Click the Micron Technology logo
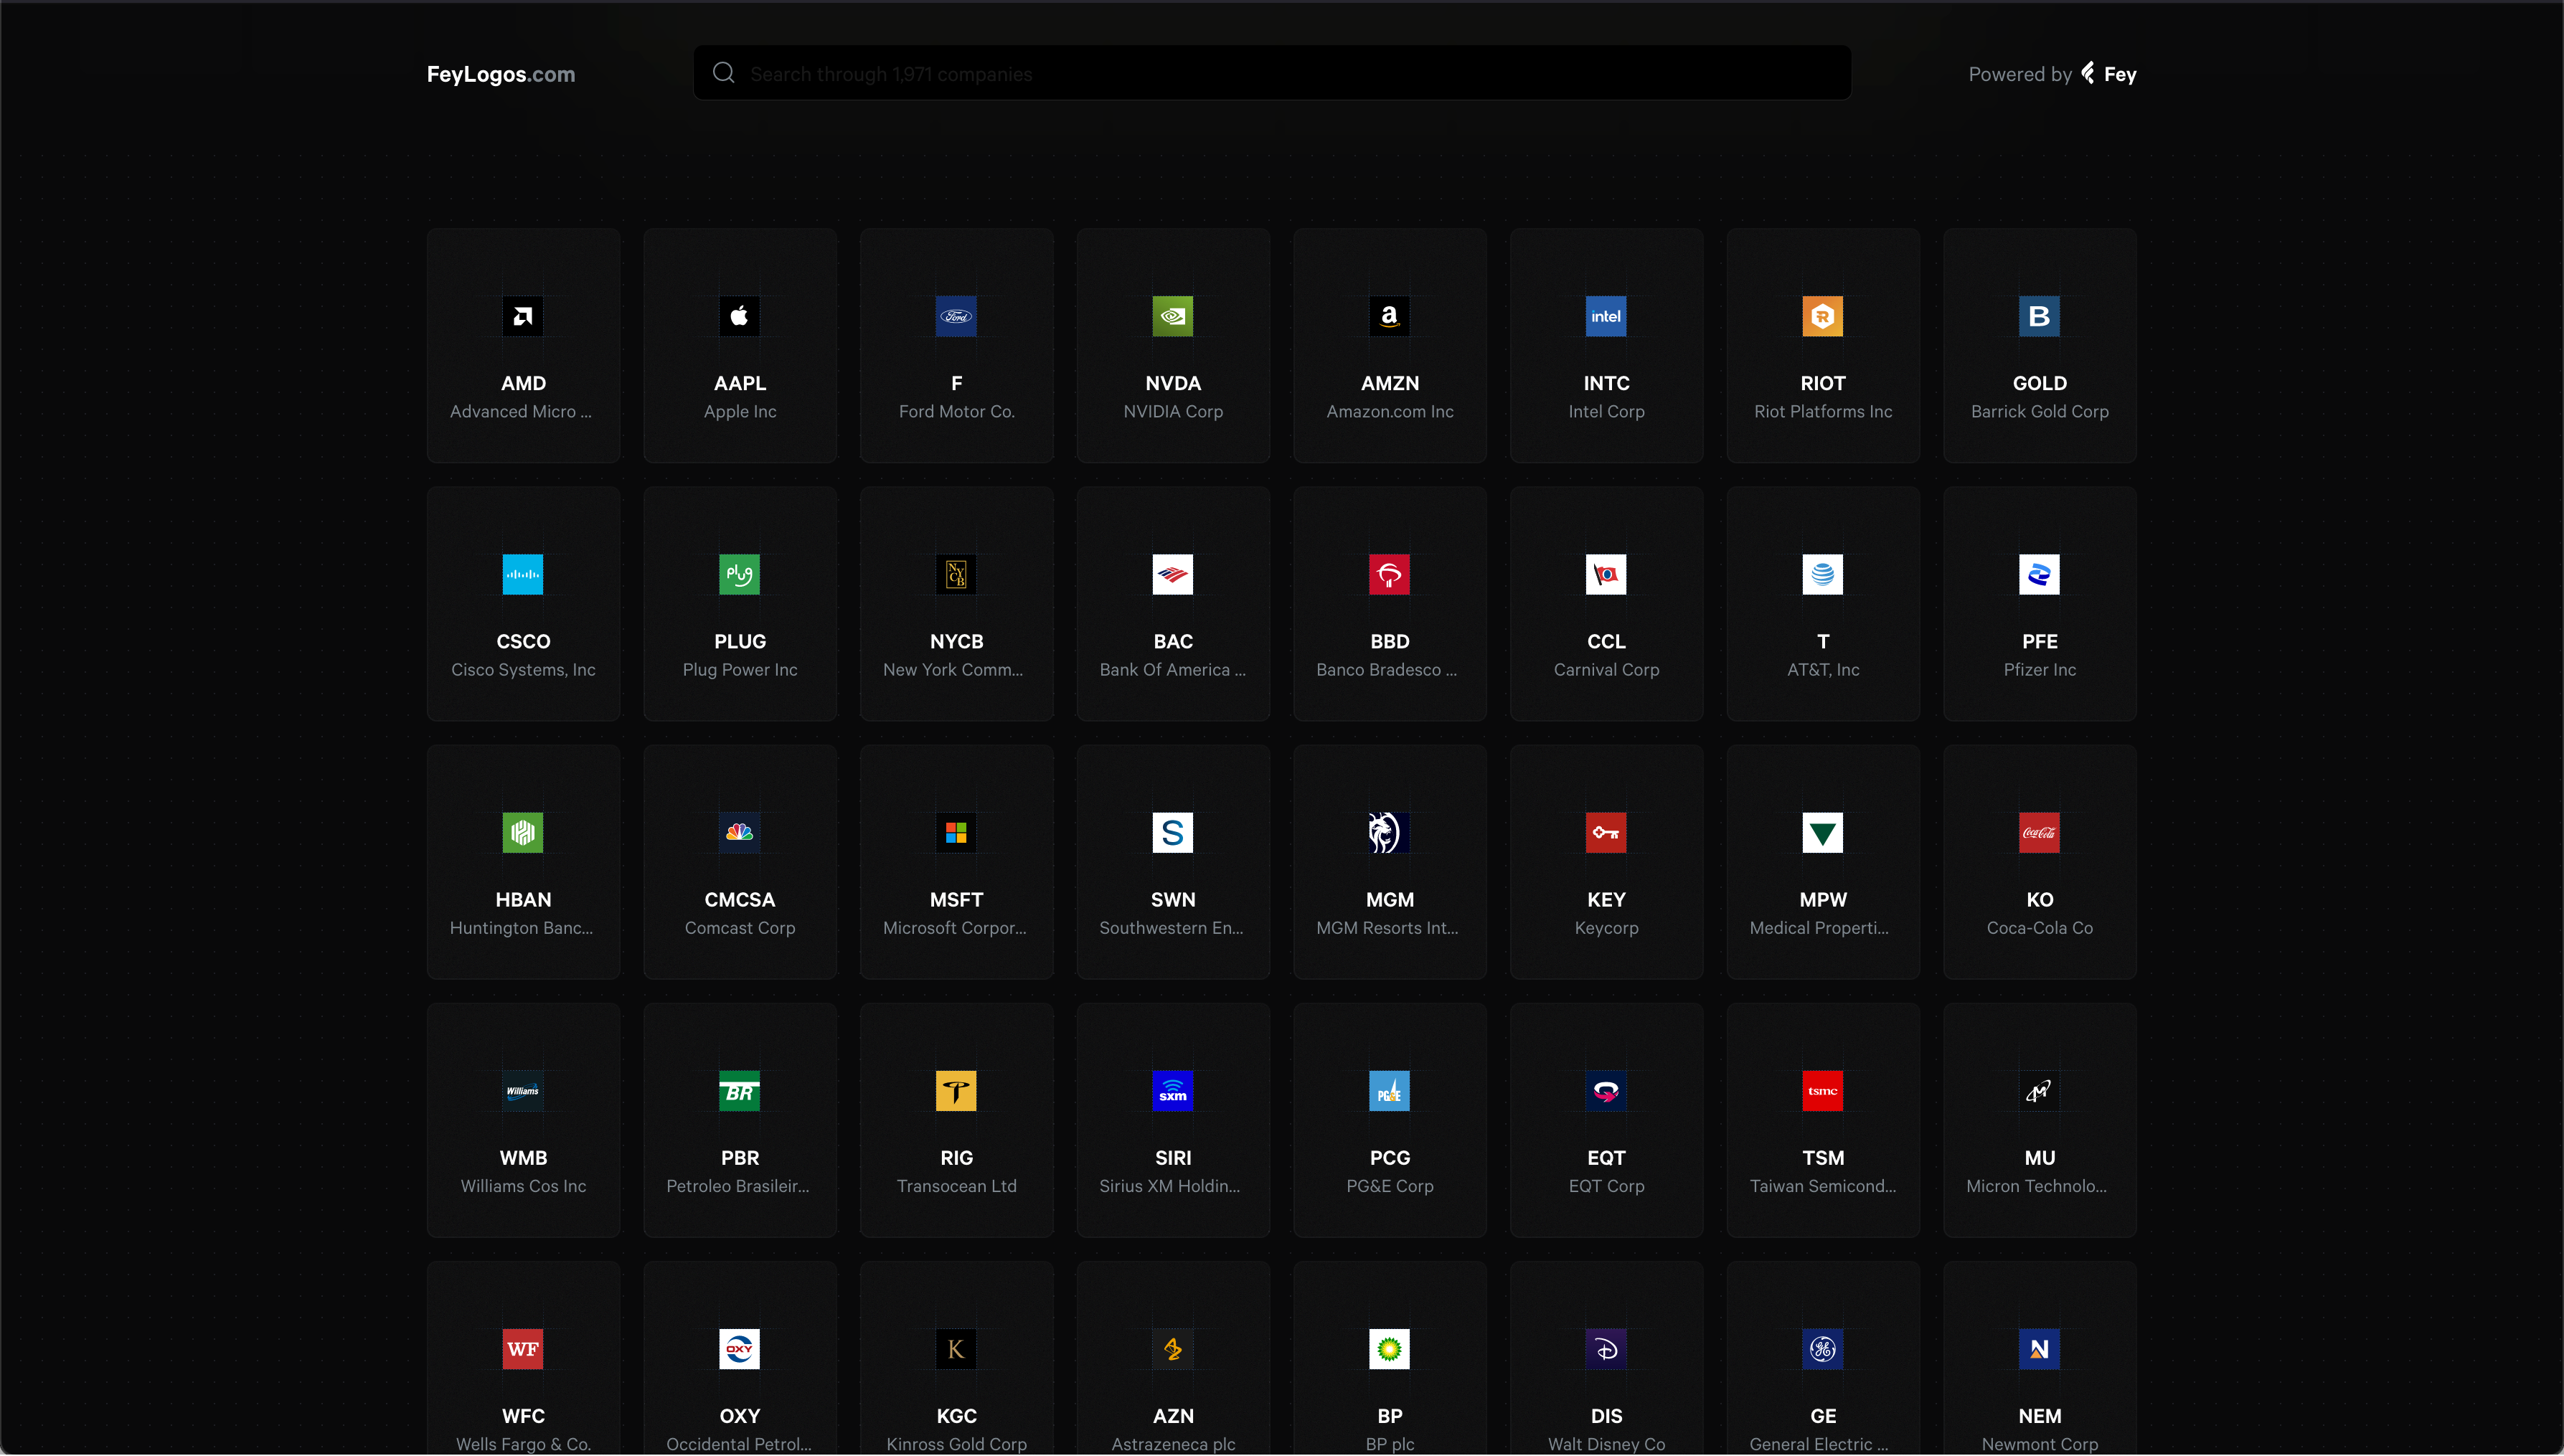Image resolution: width=2564 pixels, height=1456 pixels. (x=2040, y=1090)
